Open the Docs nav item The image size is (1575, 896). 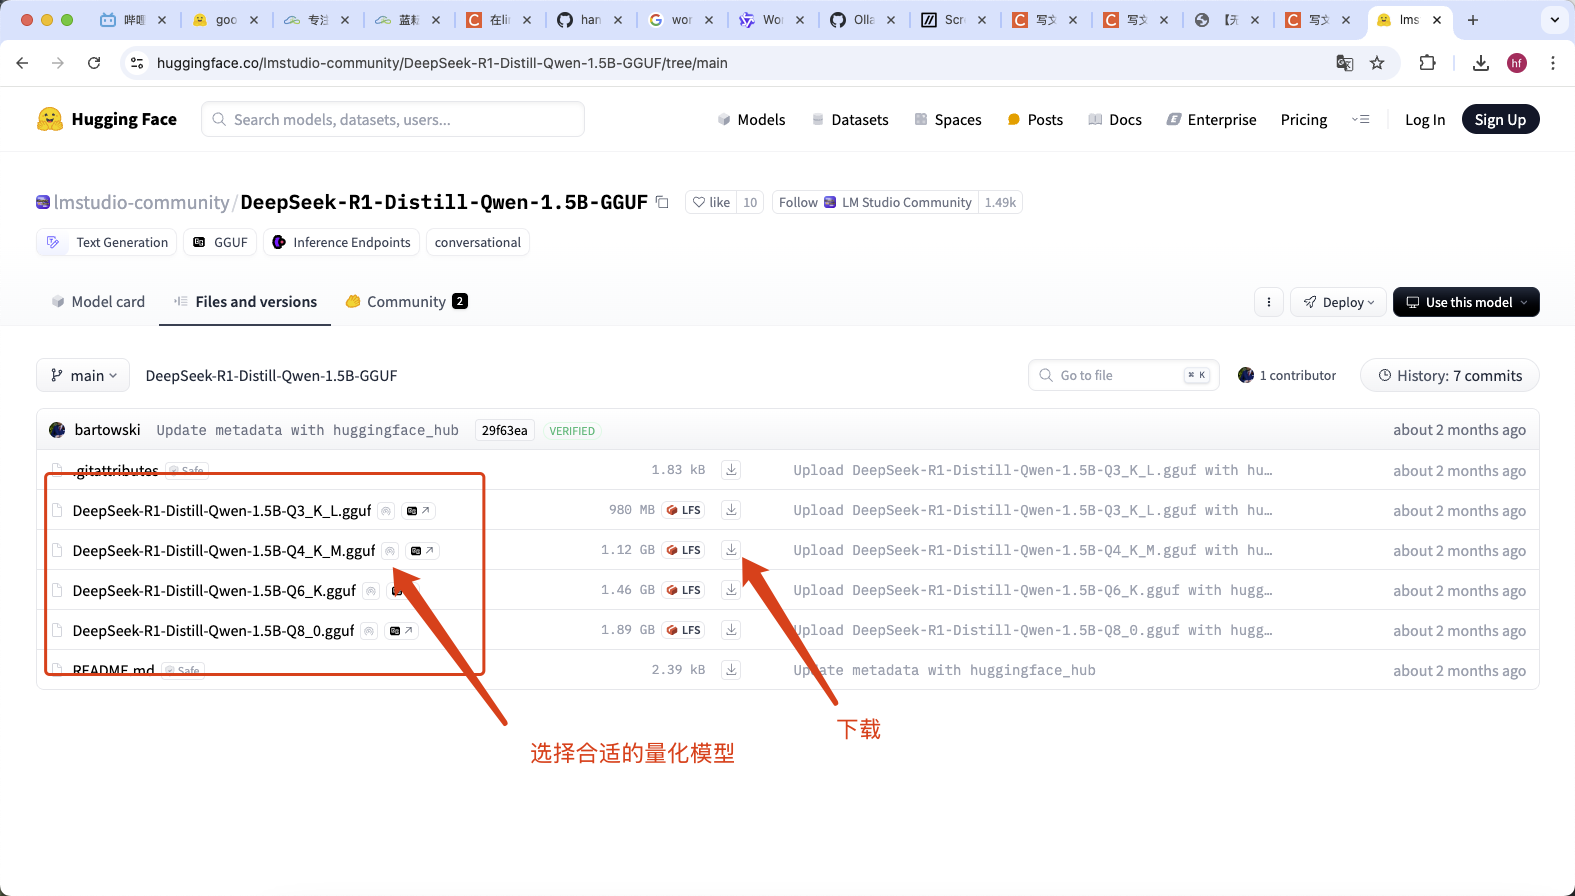tap(1115, 119)
